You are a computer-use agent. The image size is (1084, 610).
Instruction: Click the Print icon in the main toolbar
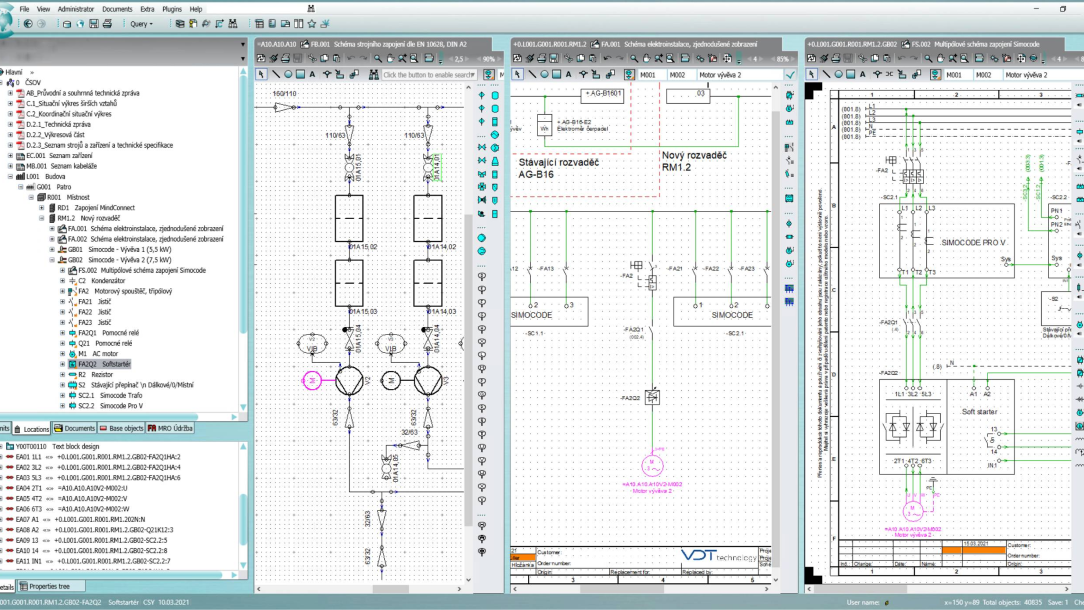pyautogui.click(x=107, y=23)
